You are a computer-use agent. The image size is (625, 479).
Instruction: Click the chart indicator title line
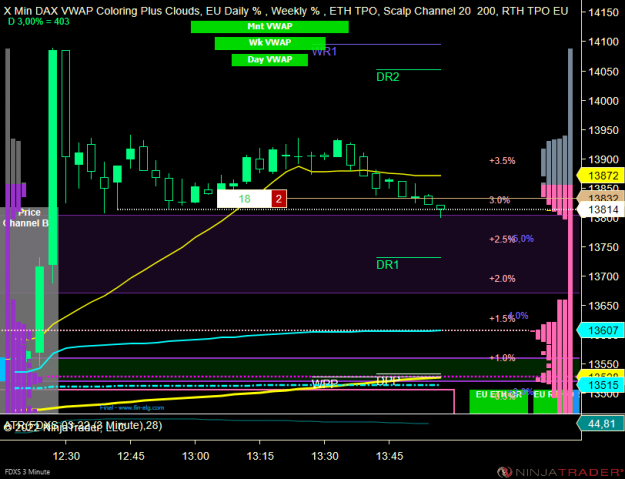click(x=286, y=11)
